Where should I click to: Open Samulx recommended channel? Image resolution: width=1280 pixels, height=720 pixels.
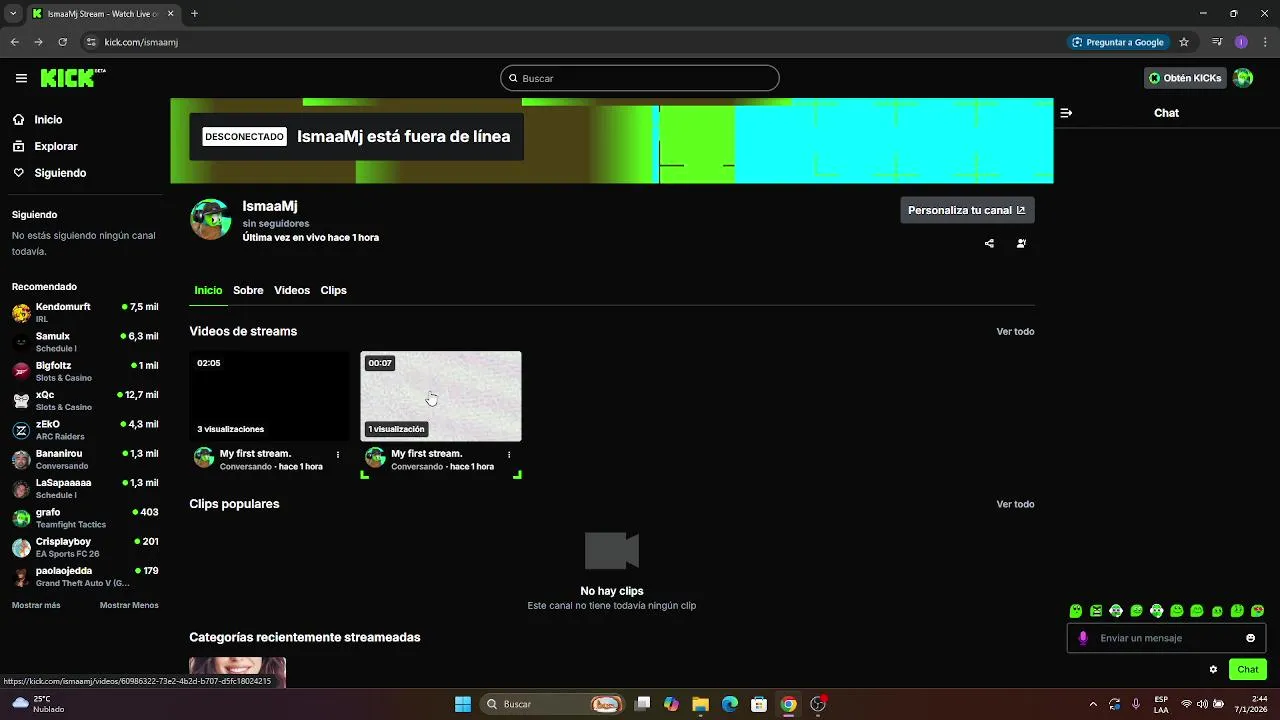pyautogui.click(x=85, y=342)
